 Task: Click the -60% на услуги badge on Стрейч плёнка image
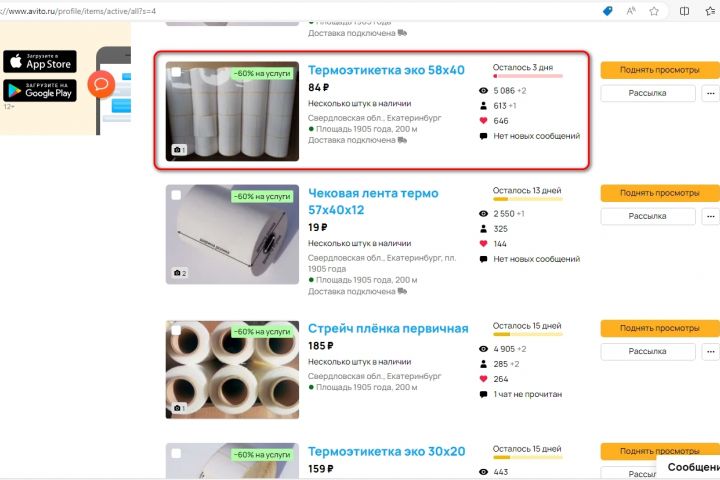[262, 332]
